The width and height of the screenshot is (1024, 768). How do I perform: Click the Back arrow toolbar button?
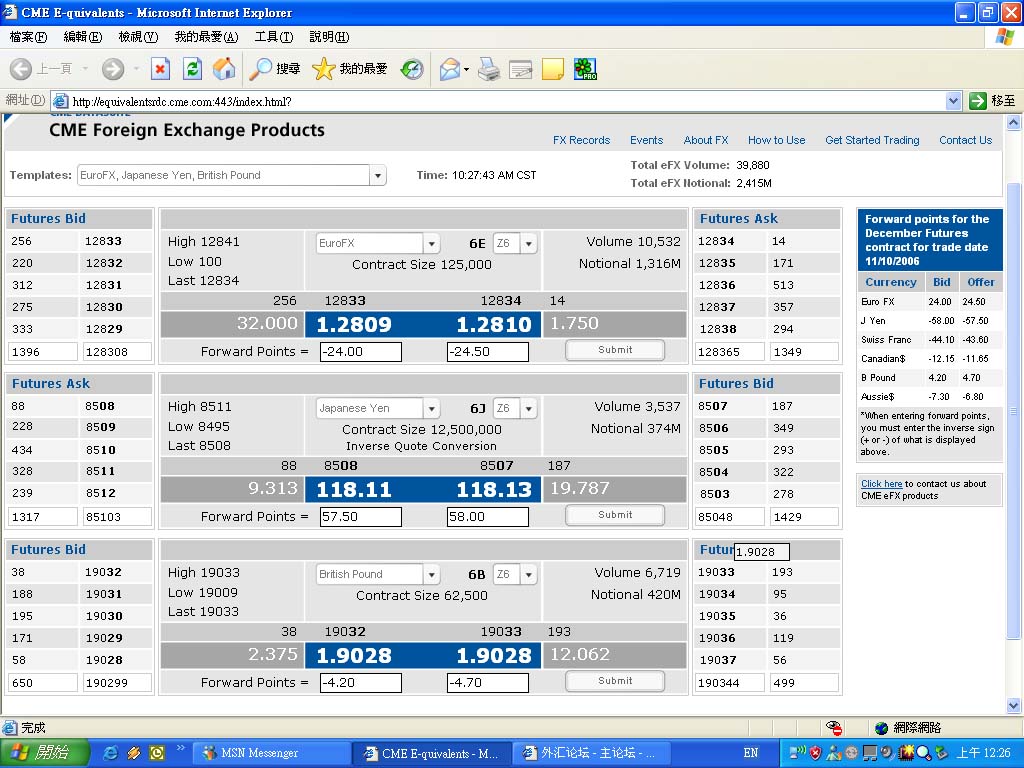click(20, 69)
